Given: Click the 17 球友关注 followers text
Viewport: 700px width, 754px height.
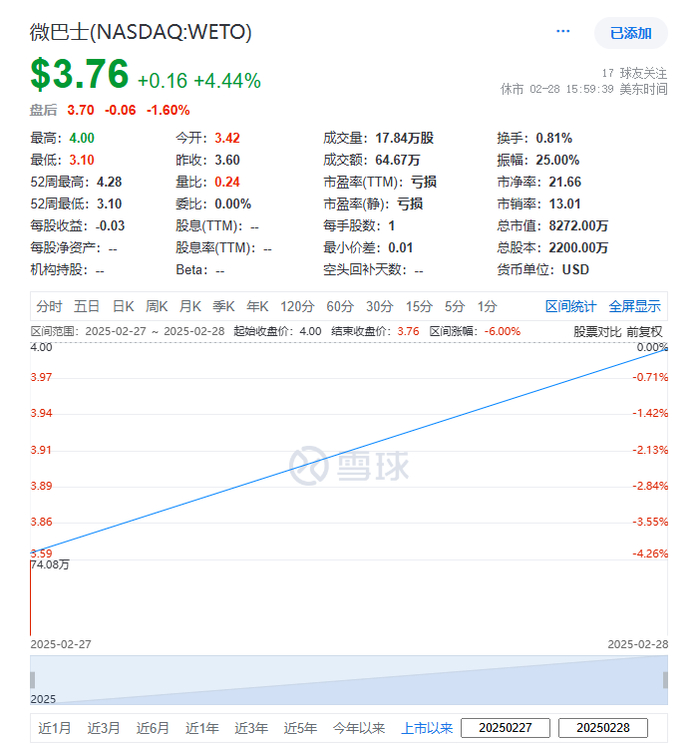Looking at the screenshot, I should [x=634, y=73].
